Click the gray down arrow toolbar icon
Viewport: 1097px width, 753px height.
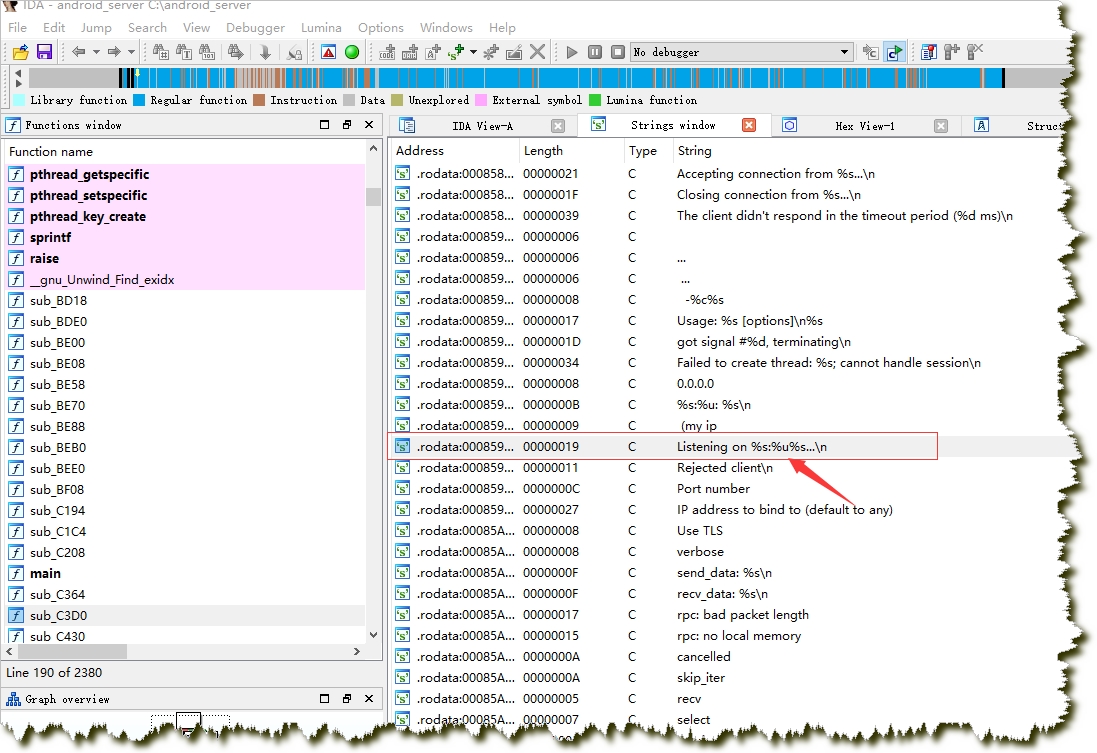coord(265,52)
